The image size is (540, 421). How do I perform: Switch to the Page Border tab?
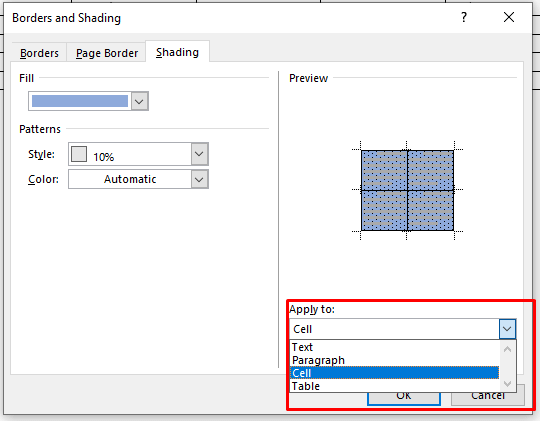[107, 53]
